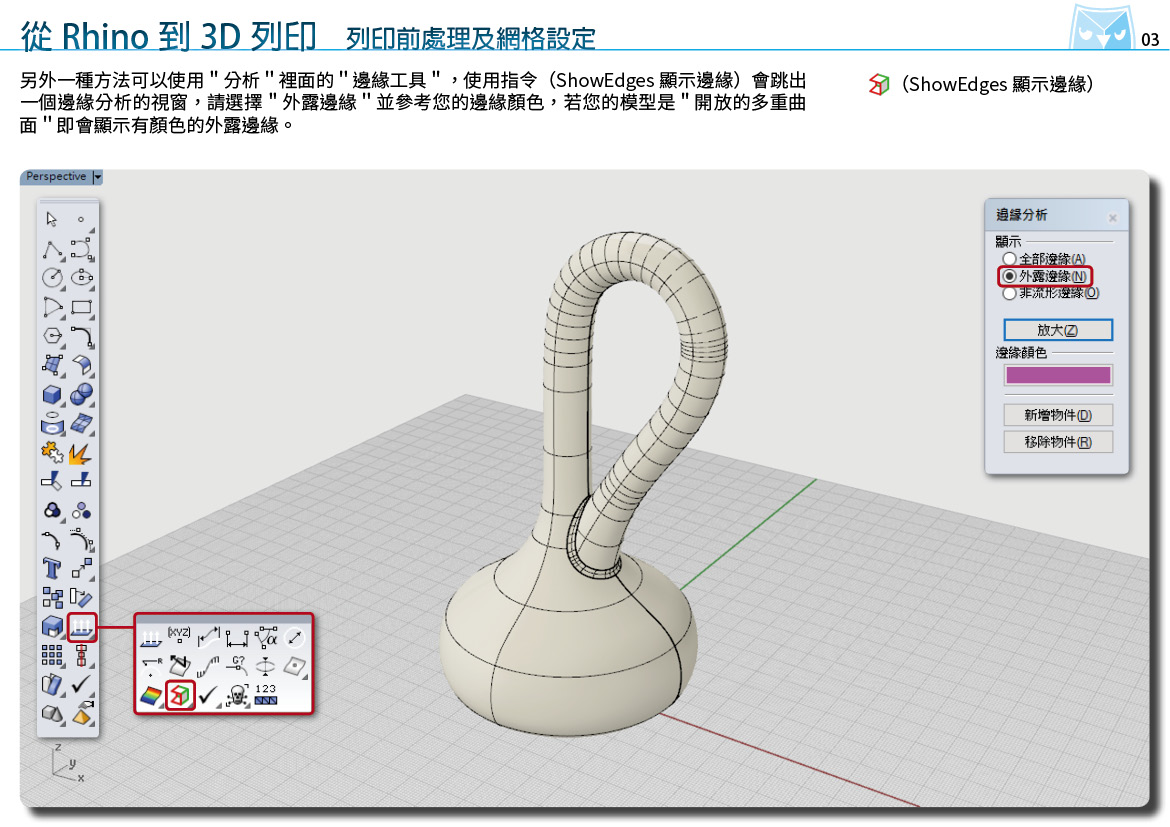Image resolution: width=1170 pixels, height=827 pixels.
Task: Select the arrow pointer tool
Action: point(51,219)
